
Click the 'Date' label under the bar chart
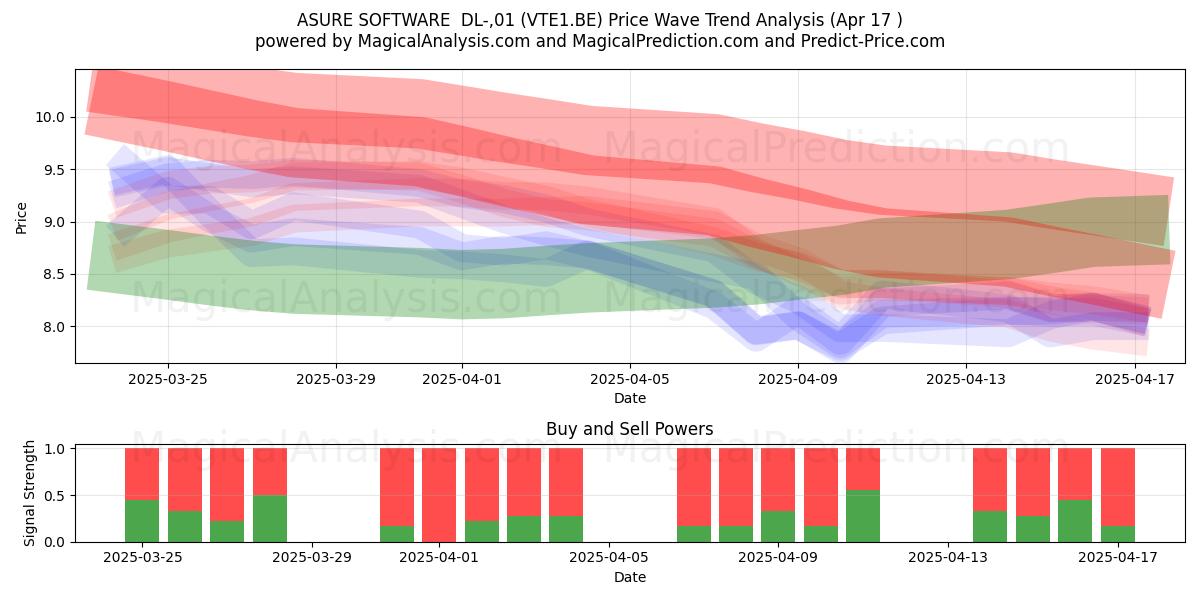630,577
